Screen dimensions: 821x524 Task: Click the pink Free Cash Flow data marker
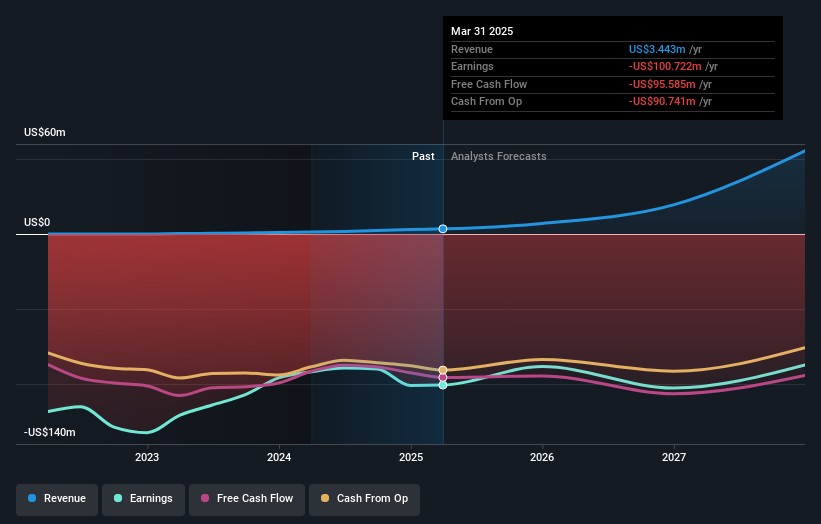click(x=443, y=377)
